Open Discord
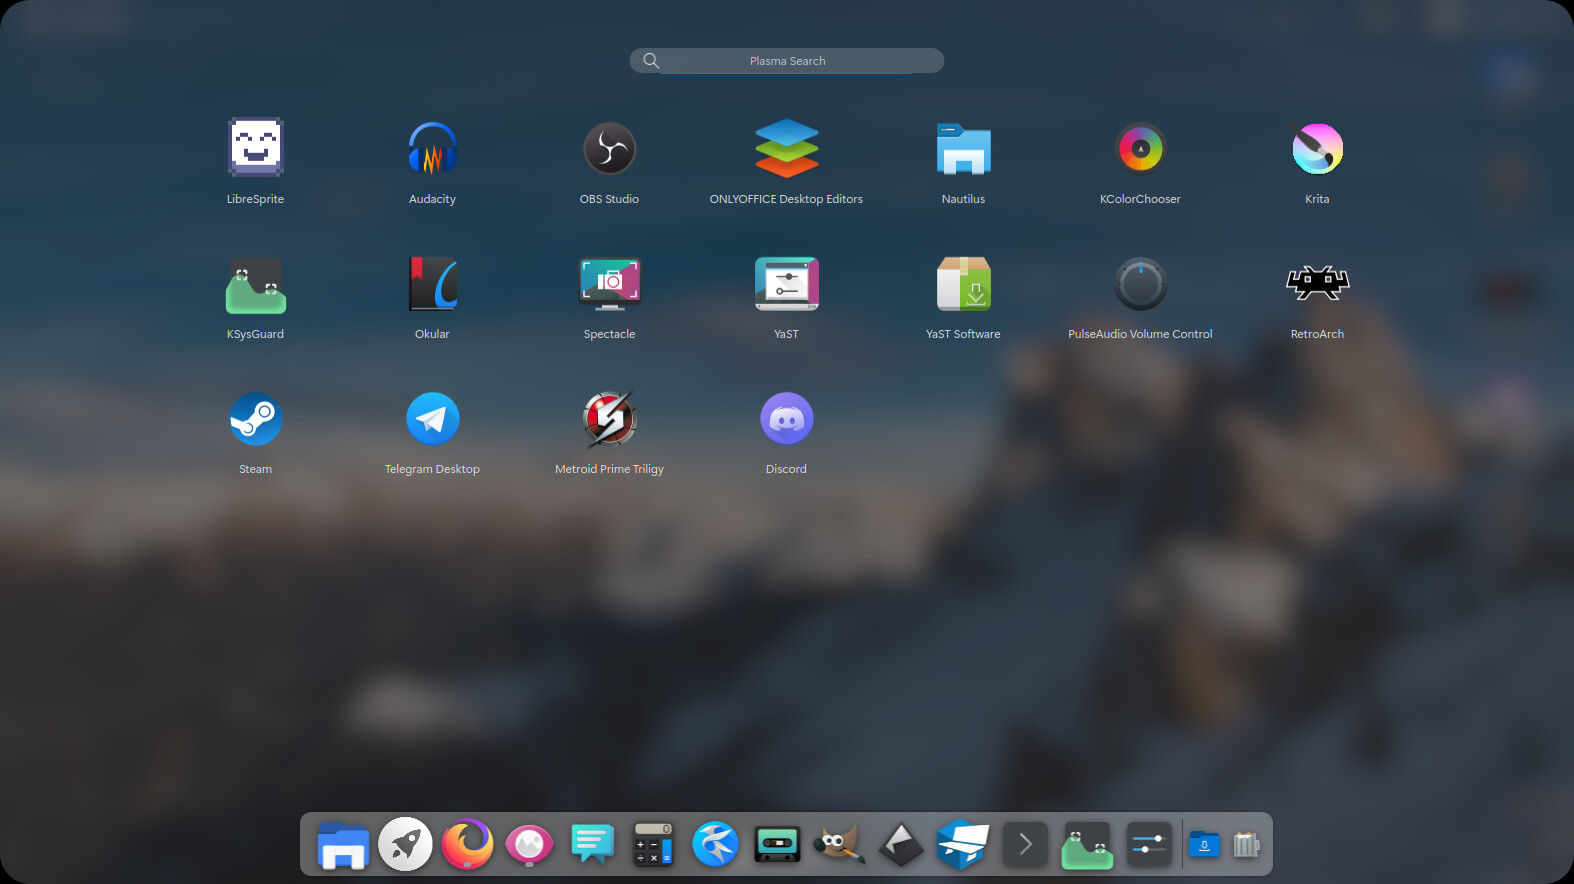 (x=786, y=418)
